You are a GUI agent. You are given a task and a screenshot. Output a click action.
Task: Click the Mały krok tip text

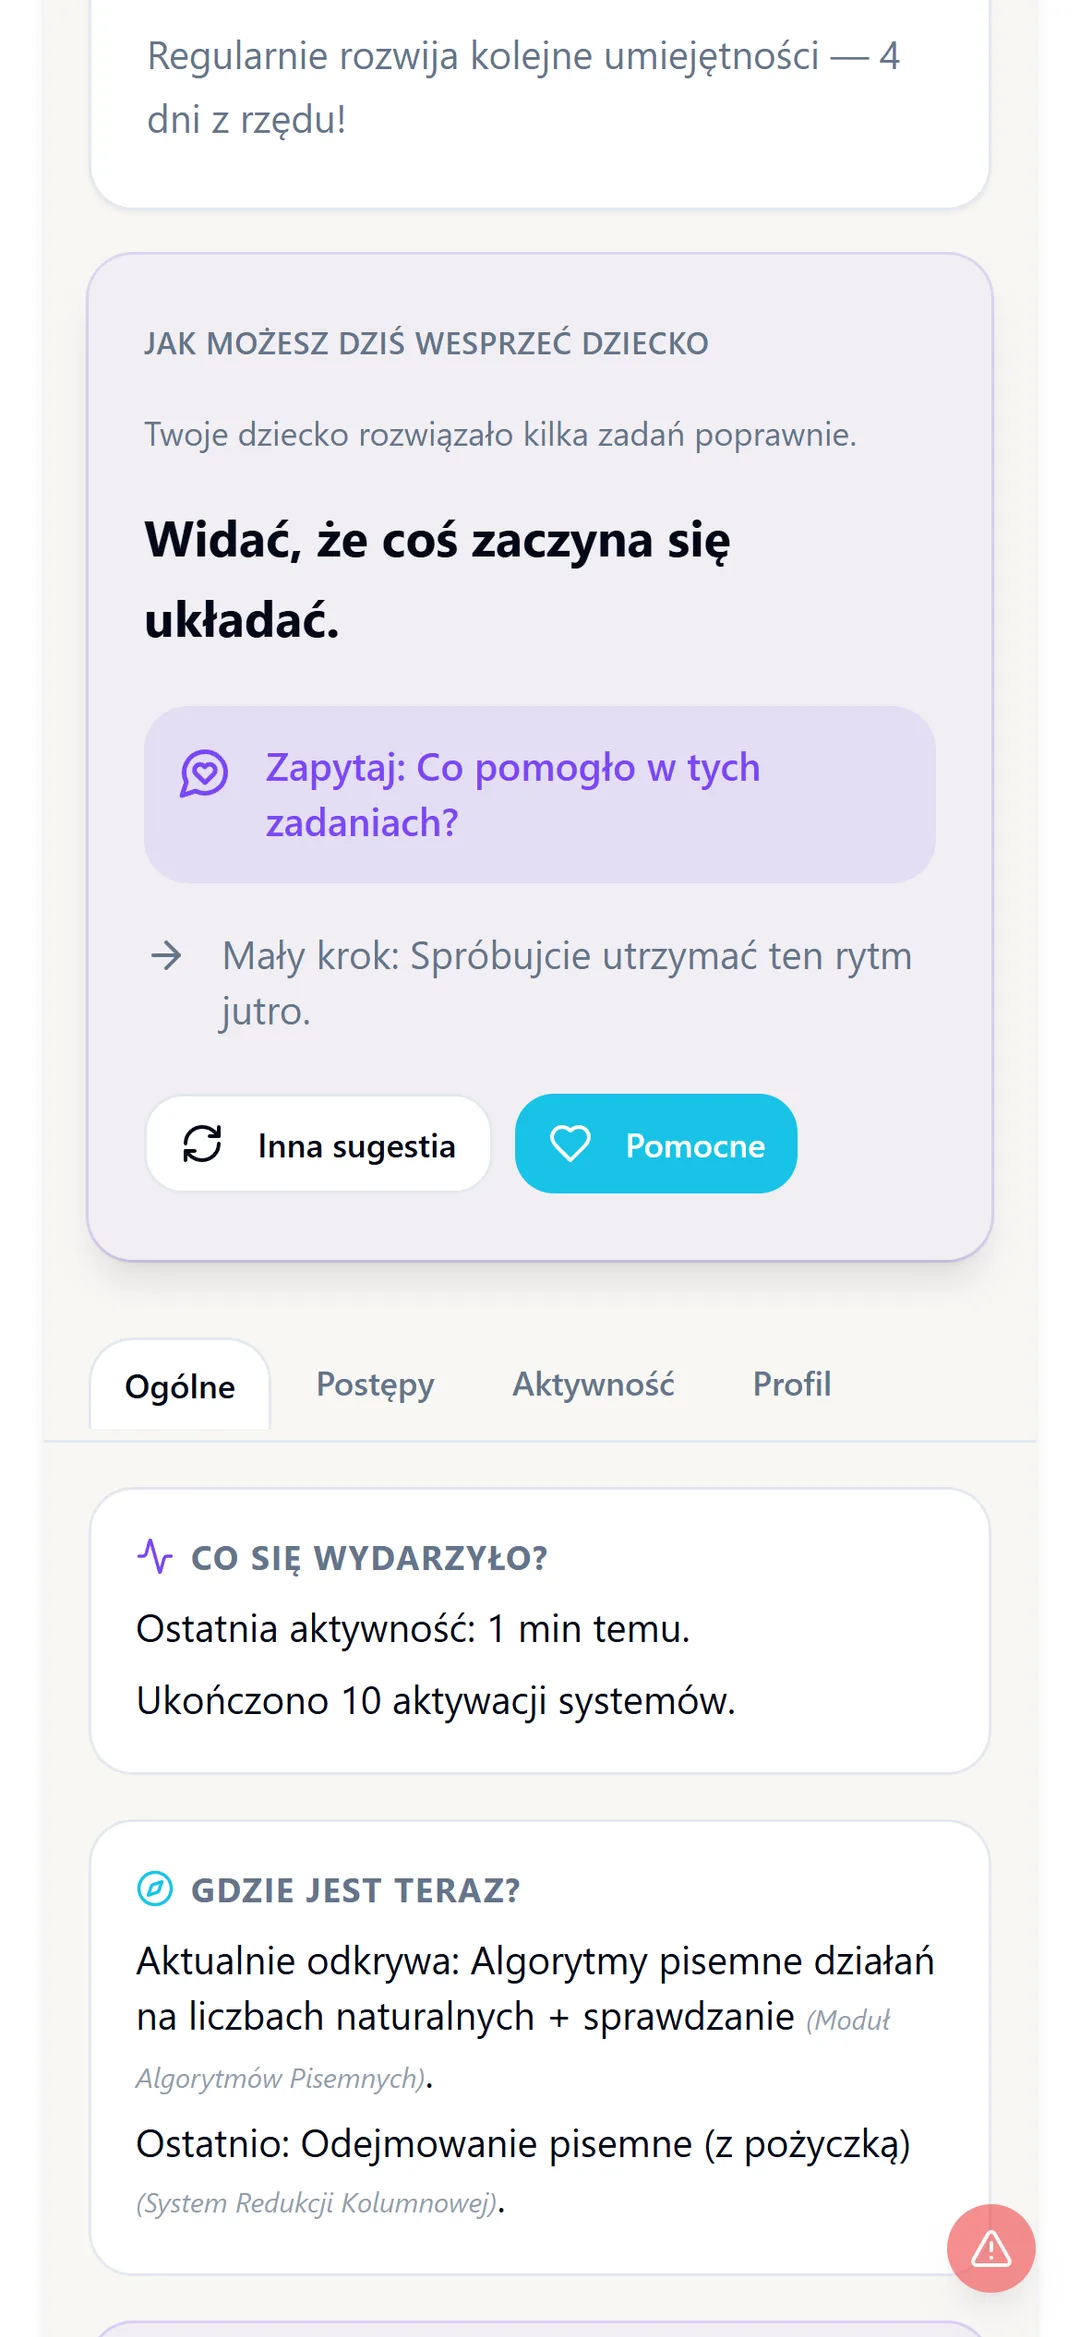coord(567,984)
